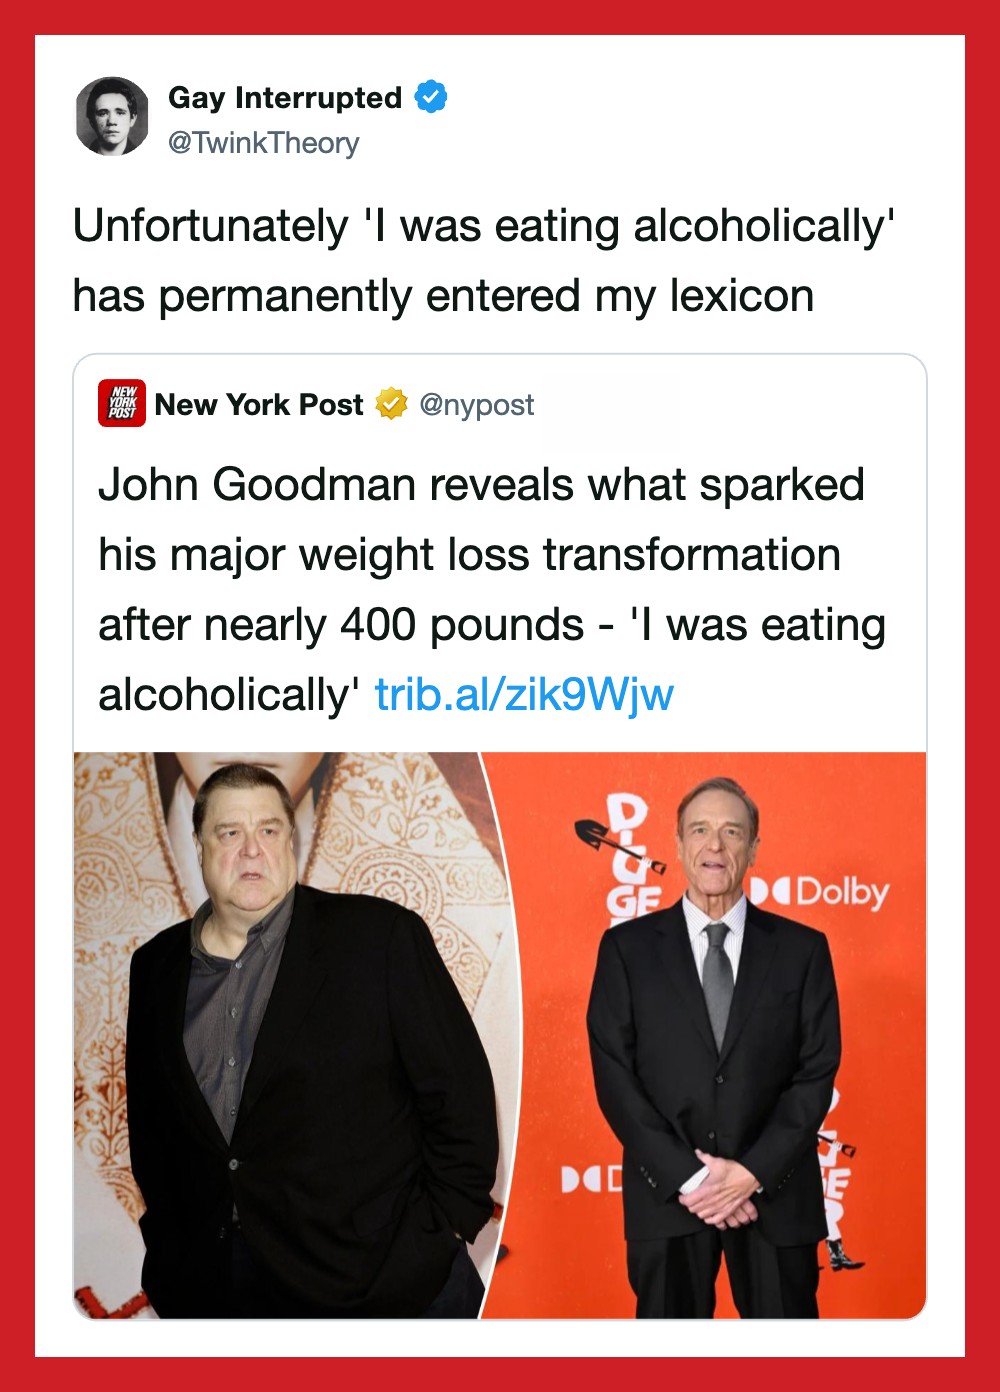Open the @nypost handle
Viewport: 1000px width, 1392px height.
(x=477, y=405)
